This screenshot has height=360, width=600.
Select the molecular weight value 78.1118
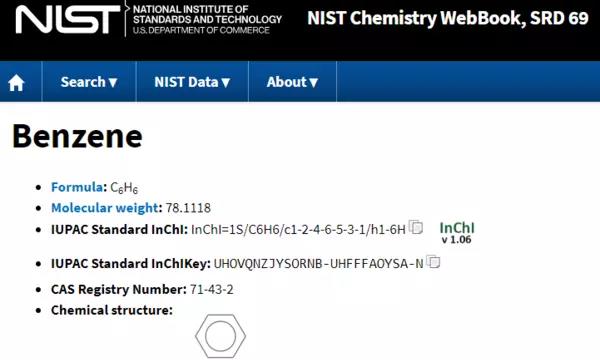click(x=188, y=208)
